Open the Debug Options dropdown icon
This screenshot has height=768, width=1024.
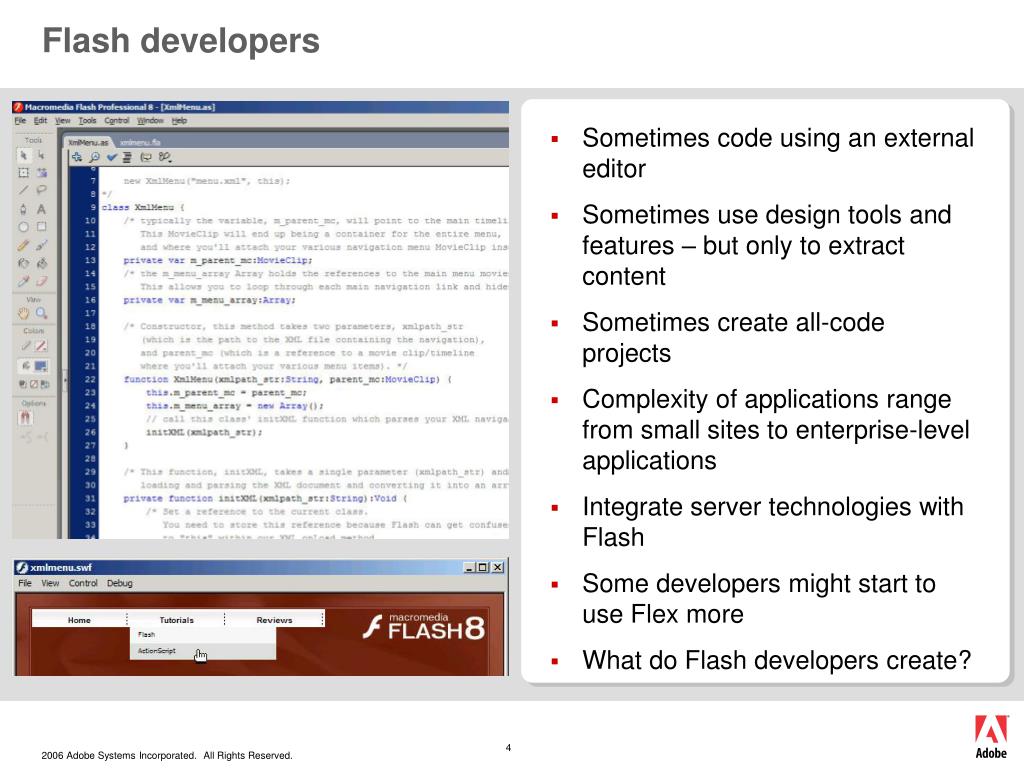point(165,157)
